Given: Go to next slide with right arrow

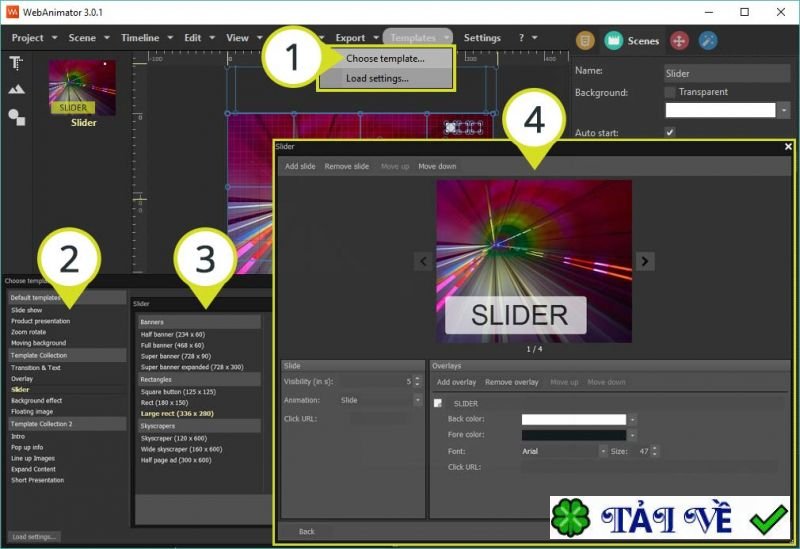Looking at the screenshot, I should point(645,261).
